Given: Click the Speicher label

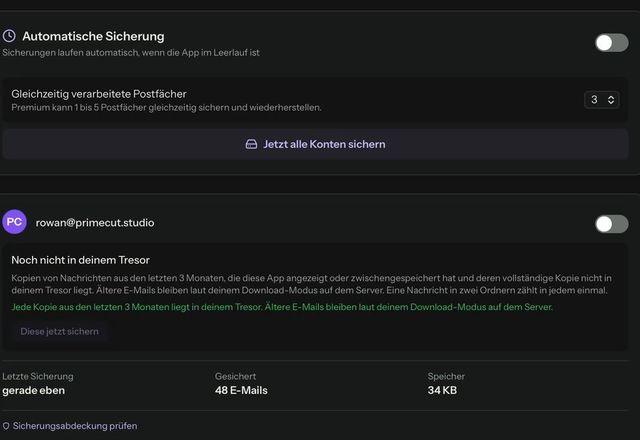Looking at the screenshot, I should tap(446, 376).
